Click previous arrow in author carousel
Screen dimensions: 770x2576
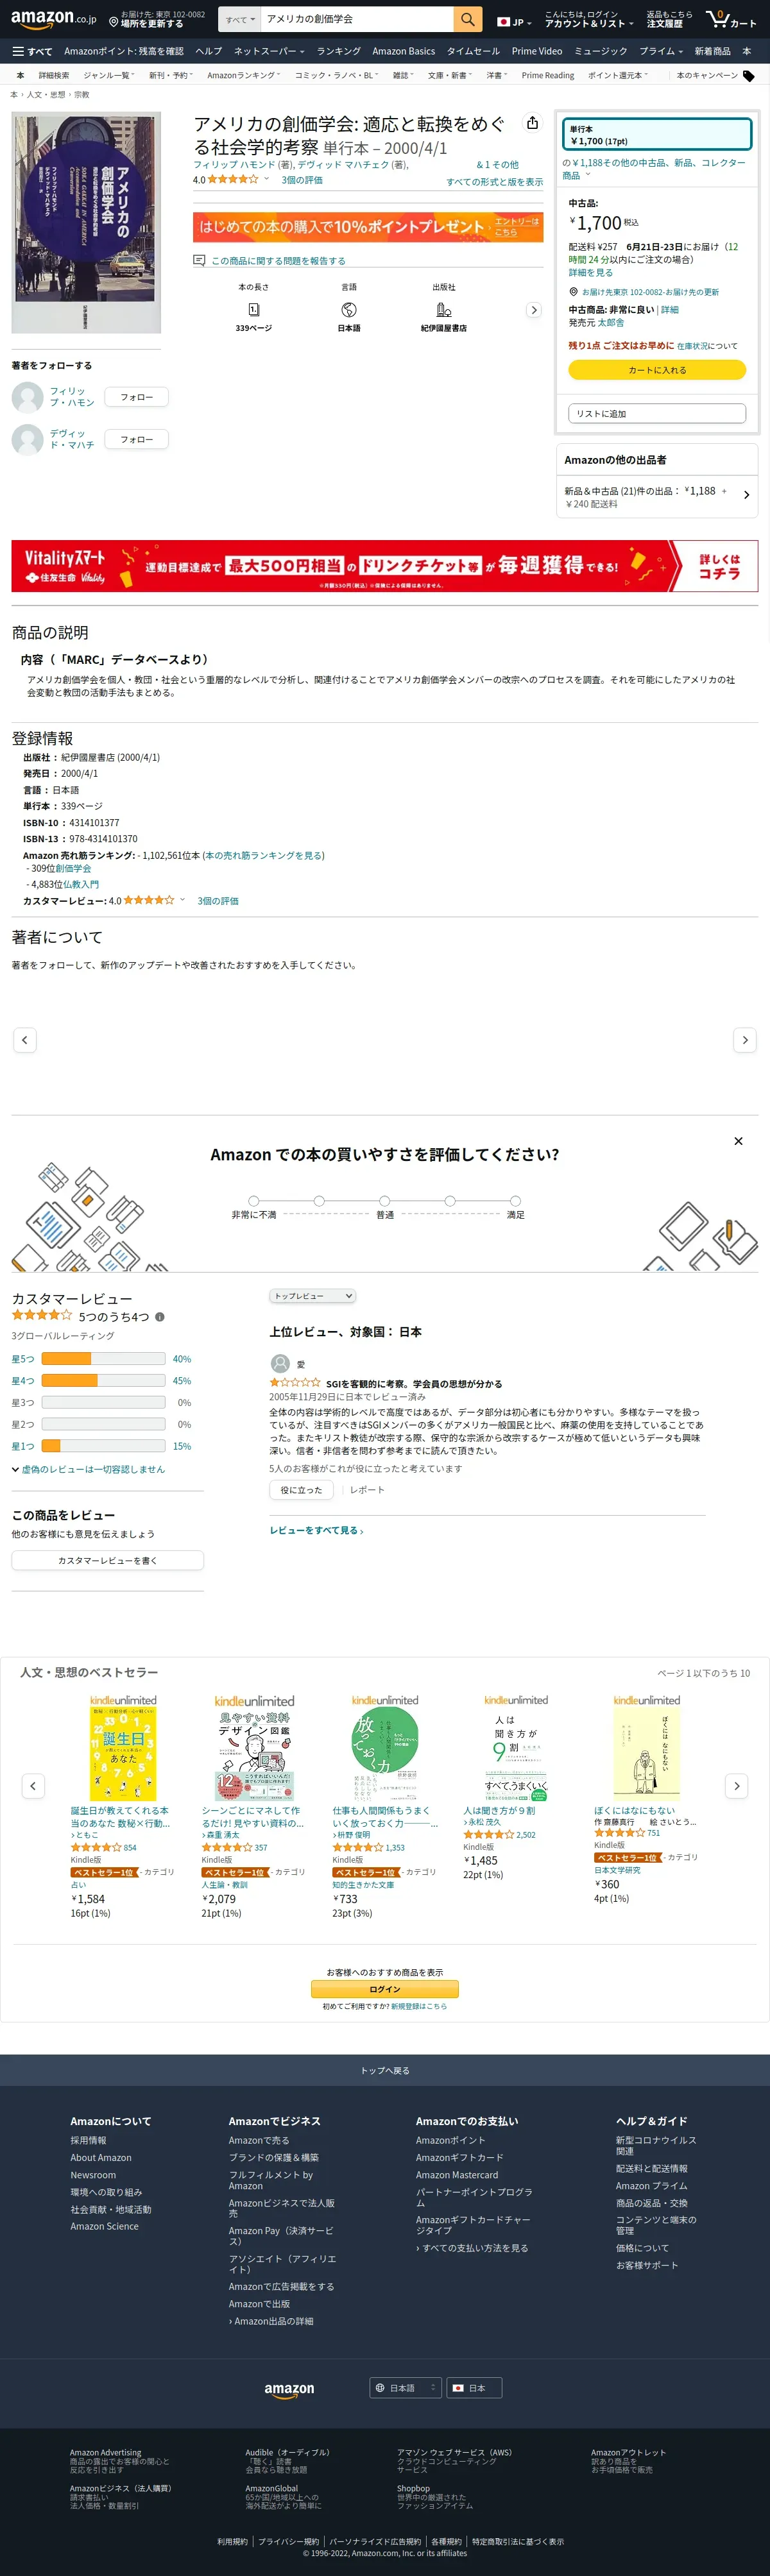point(25,1040)
